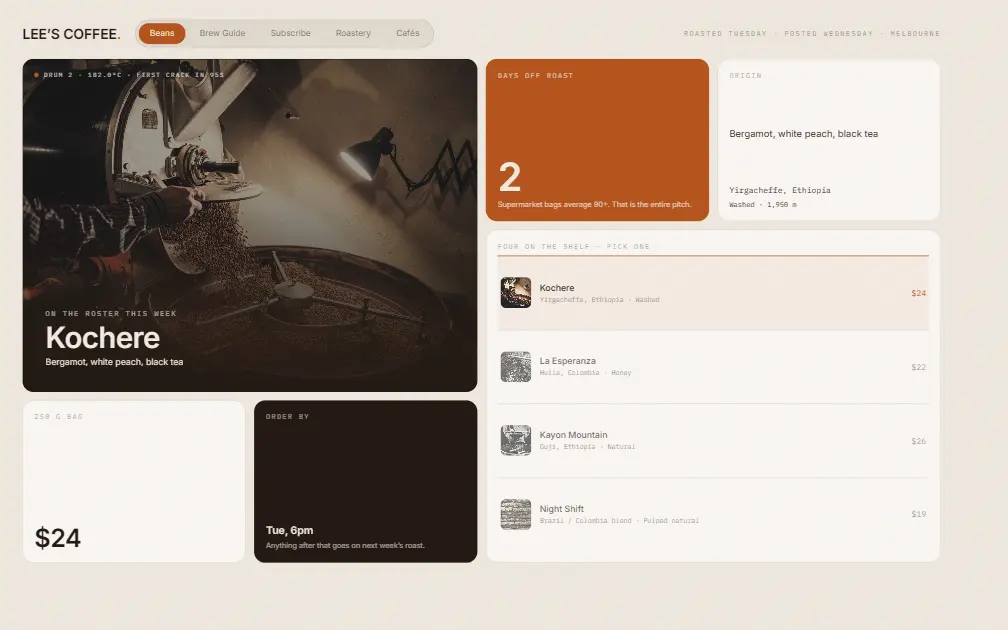Screen dimensions: 1008x630
Task: Click 'Brazil / Colombia blend · Pulped natural' subtitle
Action: pyautogui.click(x=619, y=521)
